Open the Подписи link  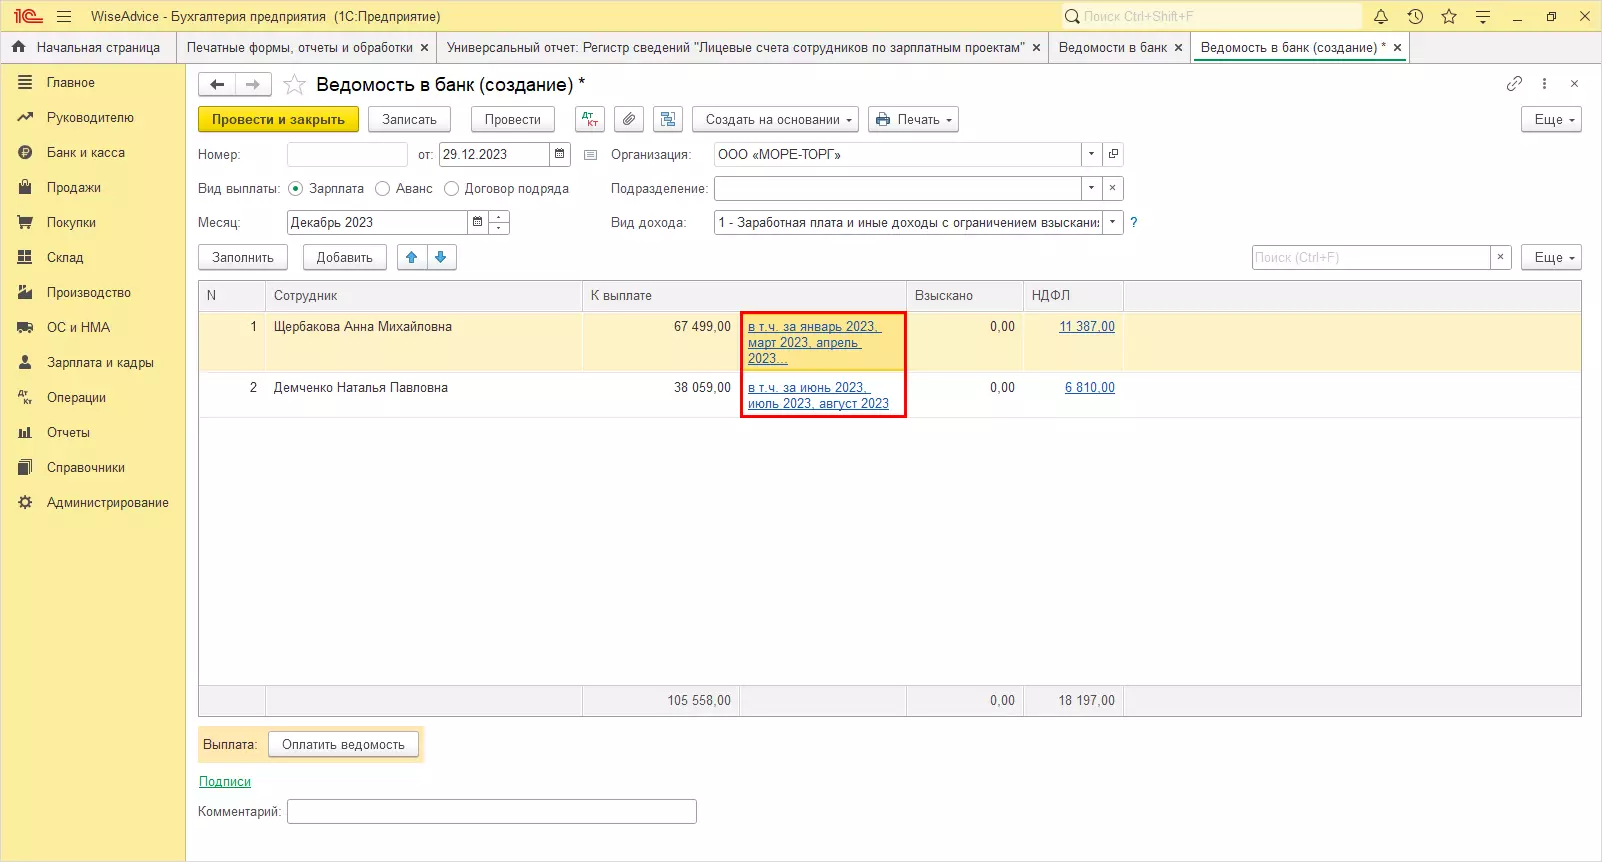click(225, 782)
